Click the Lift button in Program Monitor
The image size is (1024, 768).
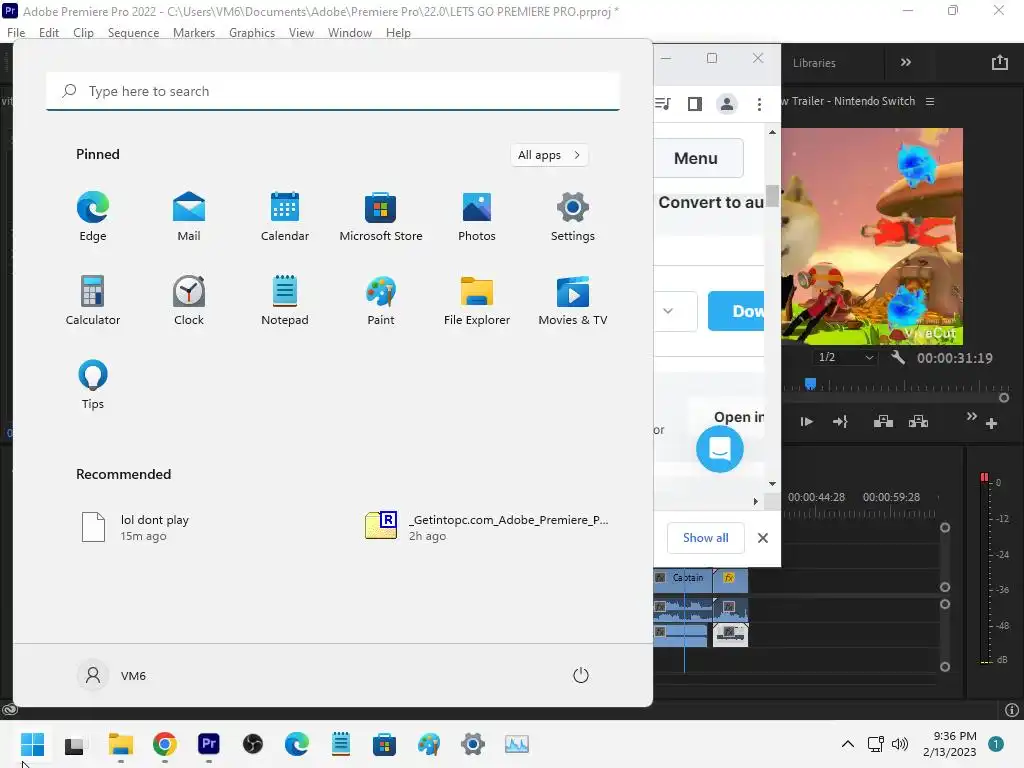coord(883,421)
